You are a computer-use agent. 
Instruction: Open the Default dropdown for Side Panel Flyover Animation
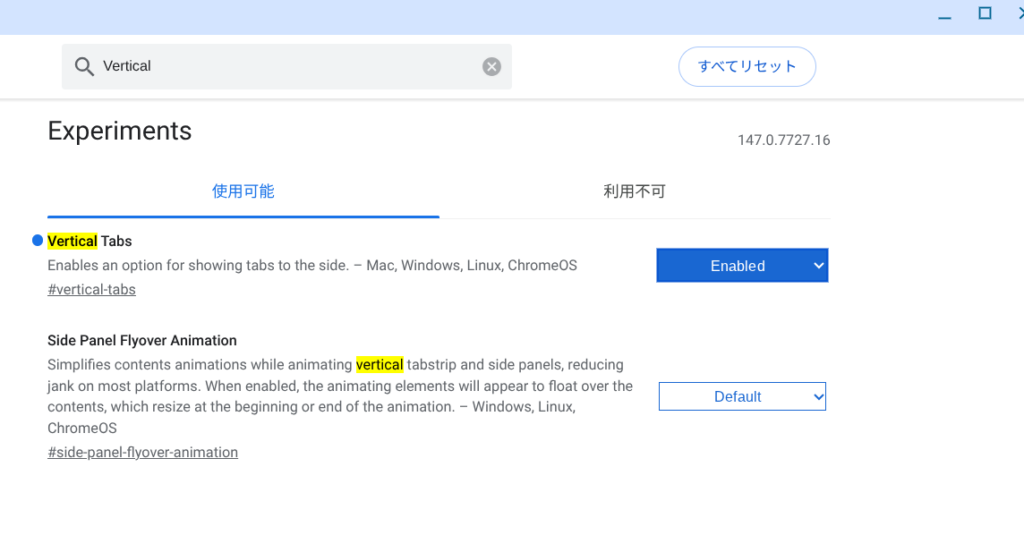(742, 397)
